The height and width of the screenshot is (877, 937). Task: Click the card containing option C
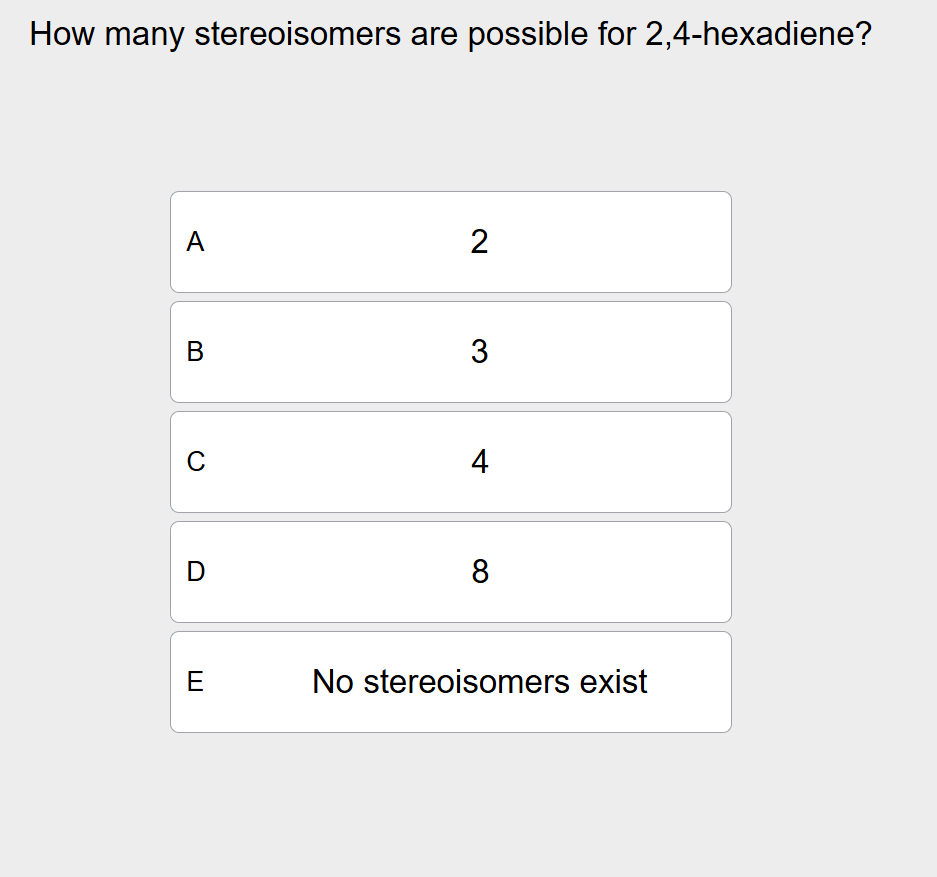point(450,462)
